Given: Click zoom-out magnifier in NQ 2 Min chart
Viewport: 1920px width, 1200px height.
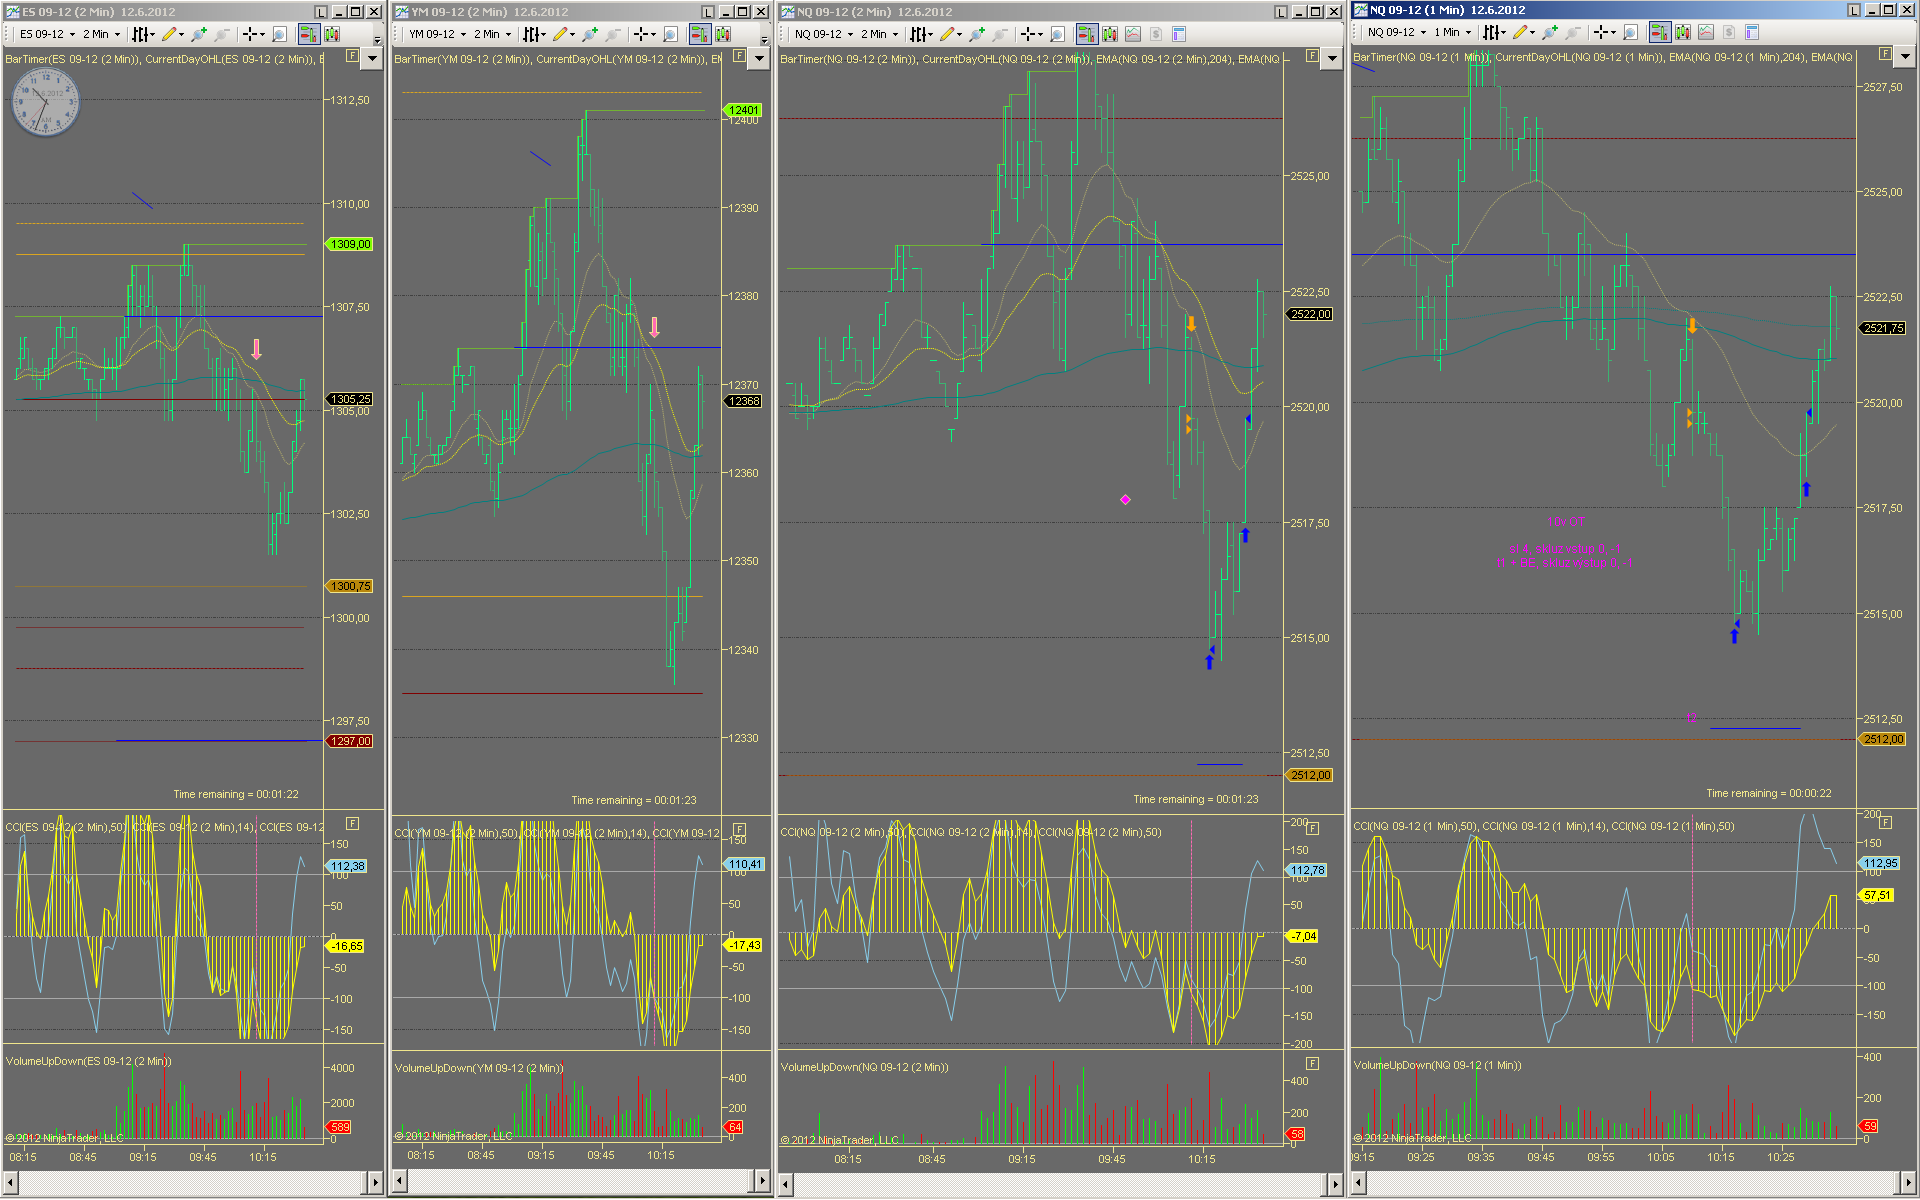Looking at the screenshot, I should [999, 34].
